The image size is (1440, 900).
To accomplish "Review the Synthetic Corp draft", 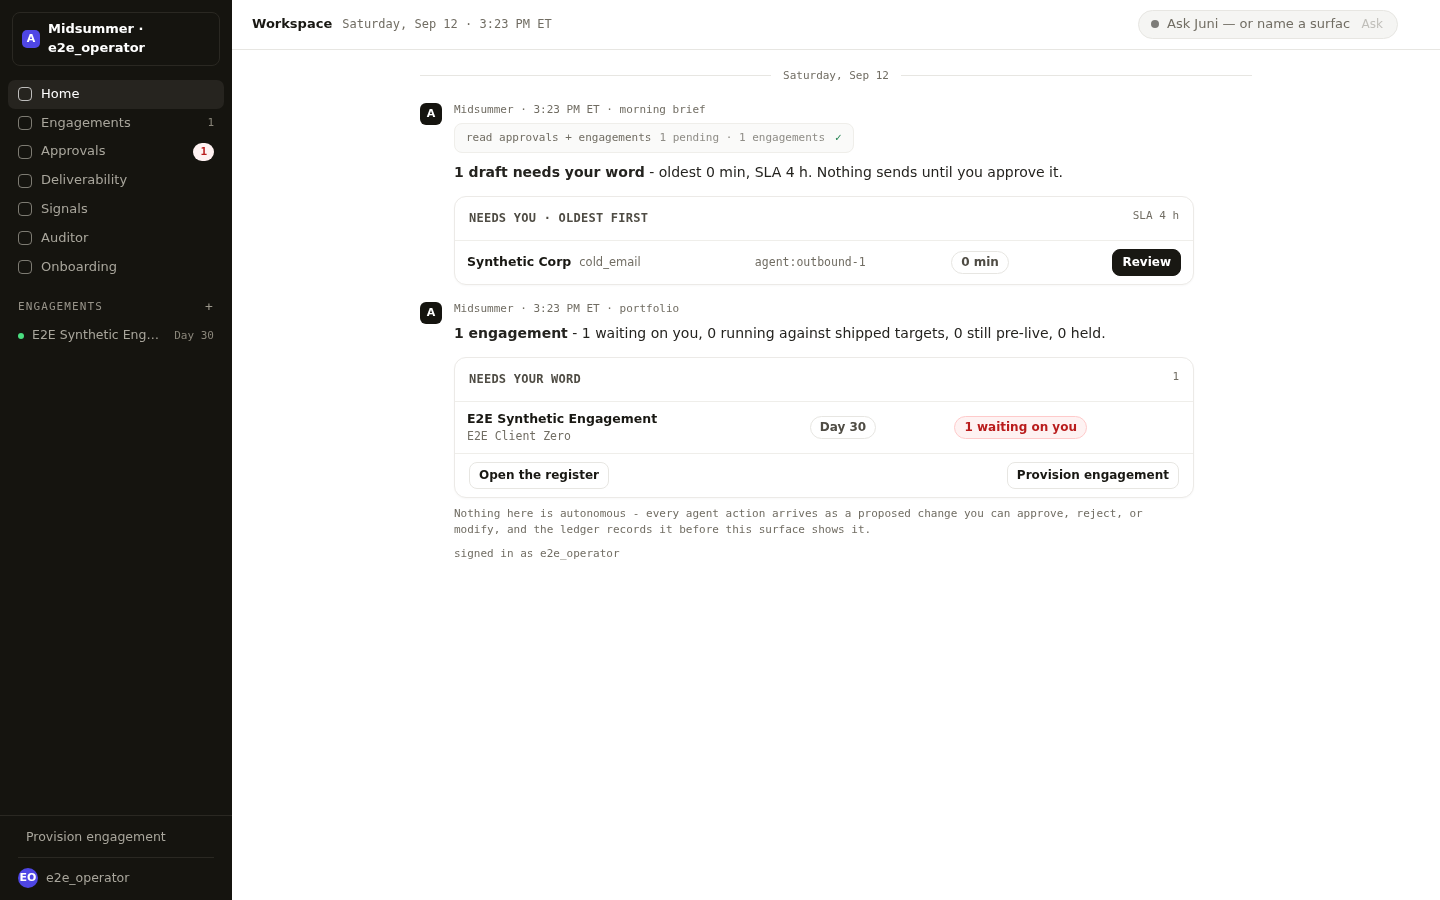I will click(1146, 262).
